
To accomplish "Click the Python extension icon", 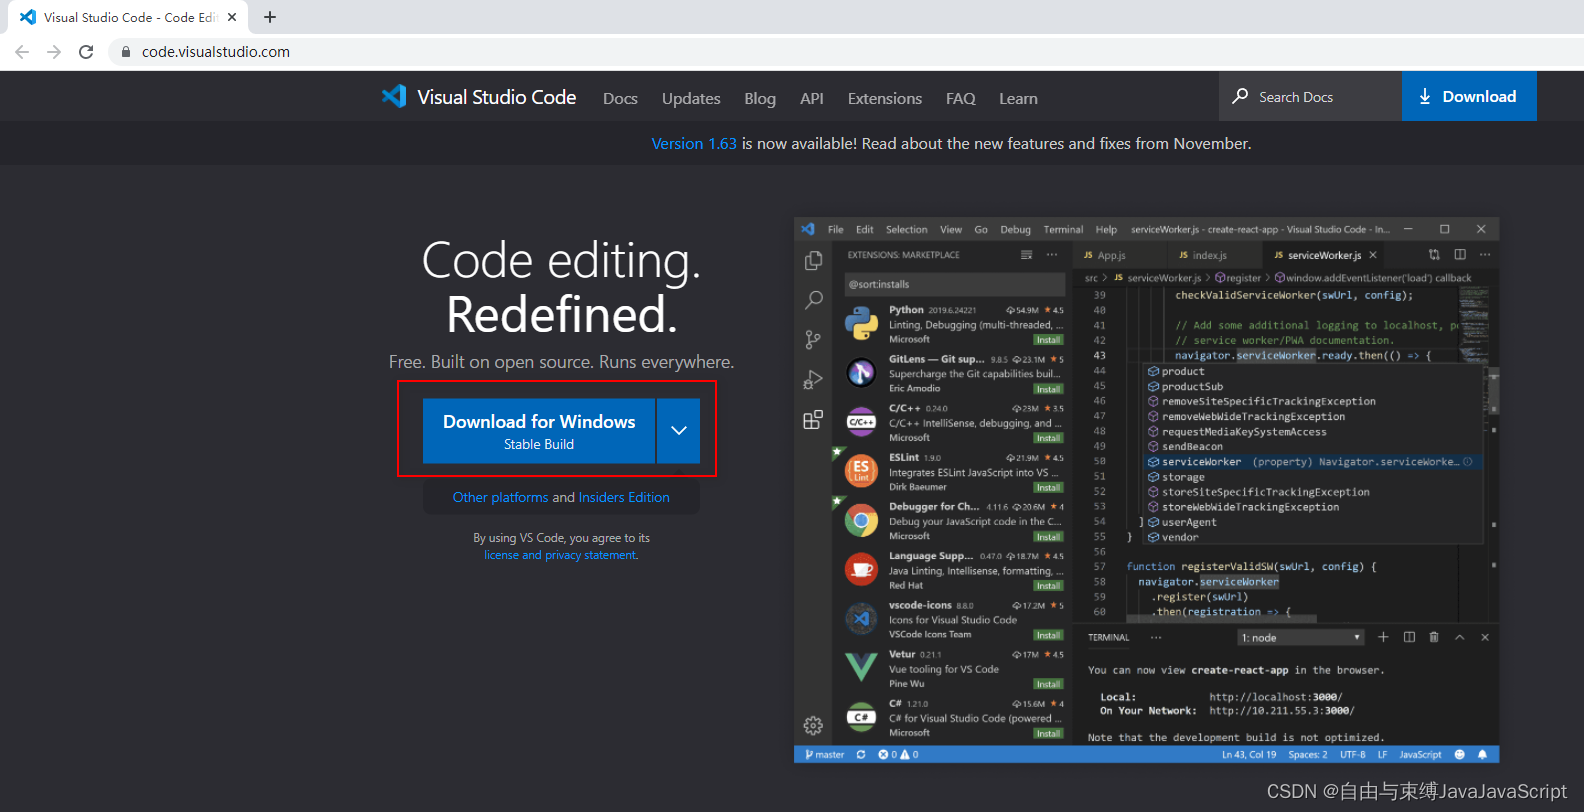I will coord(861,324).
